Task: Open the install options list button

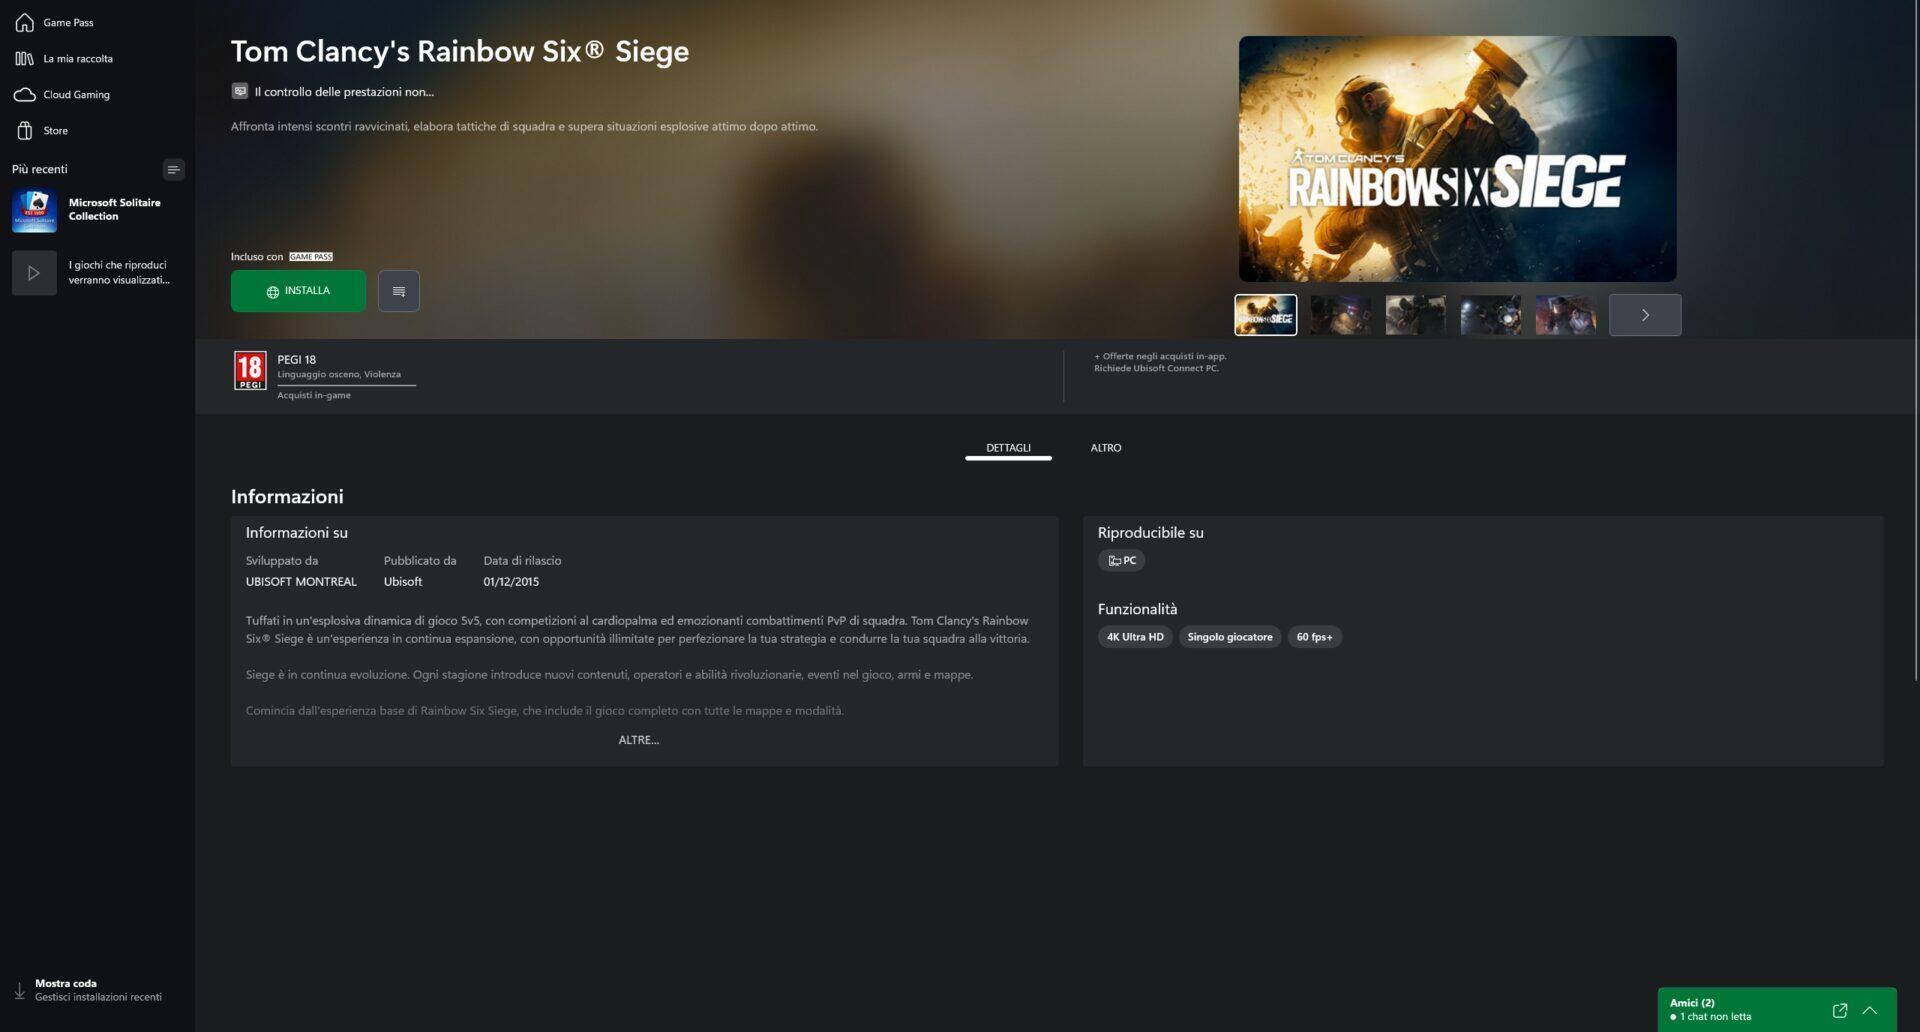Action: [x=399, y=291]
